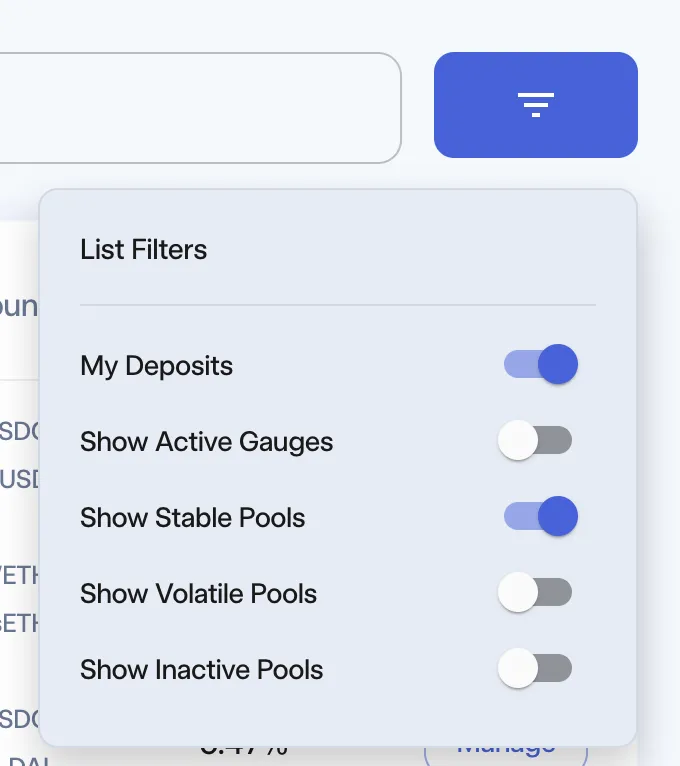Click the partially hidden column header behind panel
The width and height of the screenshot is (680, 766).
pyautogui.click(x=19, y=307)
